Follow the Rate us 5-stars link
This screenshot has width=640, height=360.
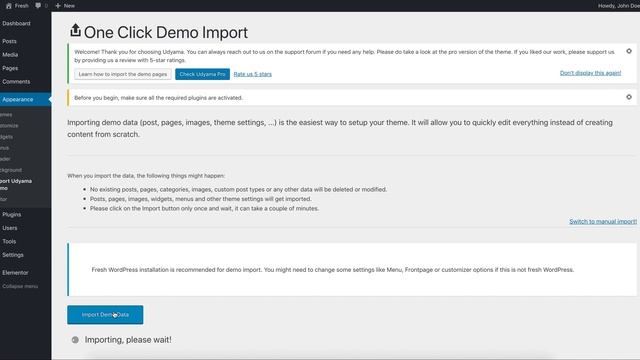pyautogui.click(x=253, y=74)
